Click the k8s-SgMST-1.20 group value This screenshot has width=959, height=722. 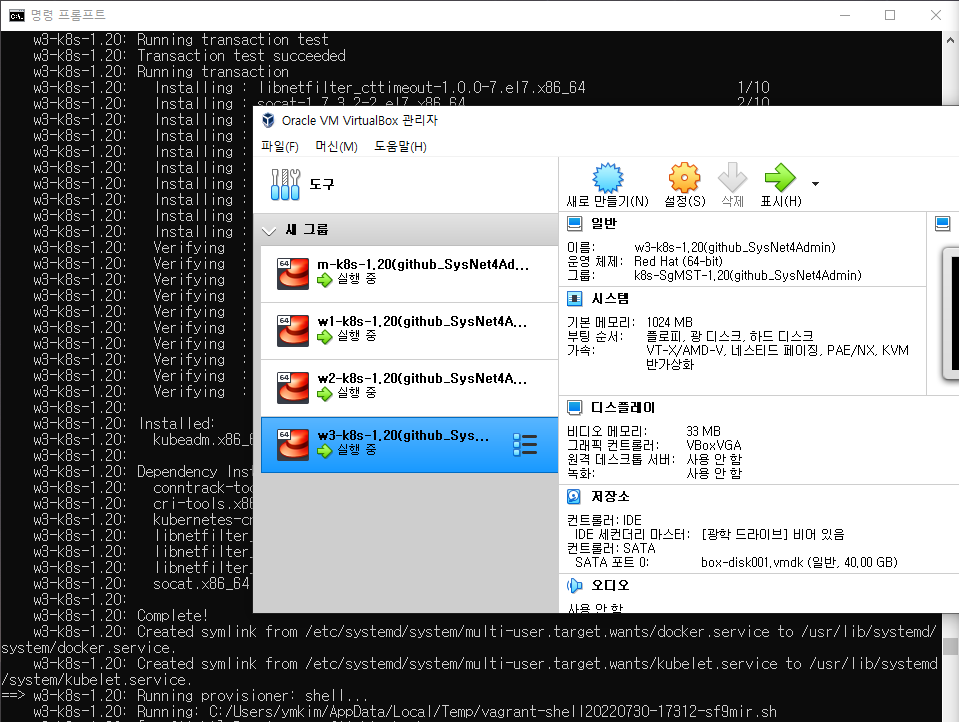(747, 275)
